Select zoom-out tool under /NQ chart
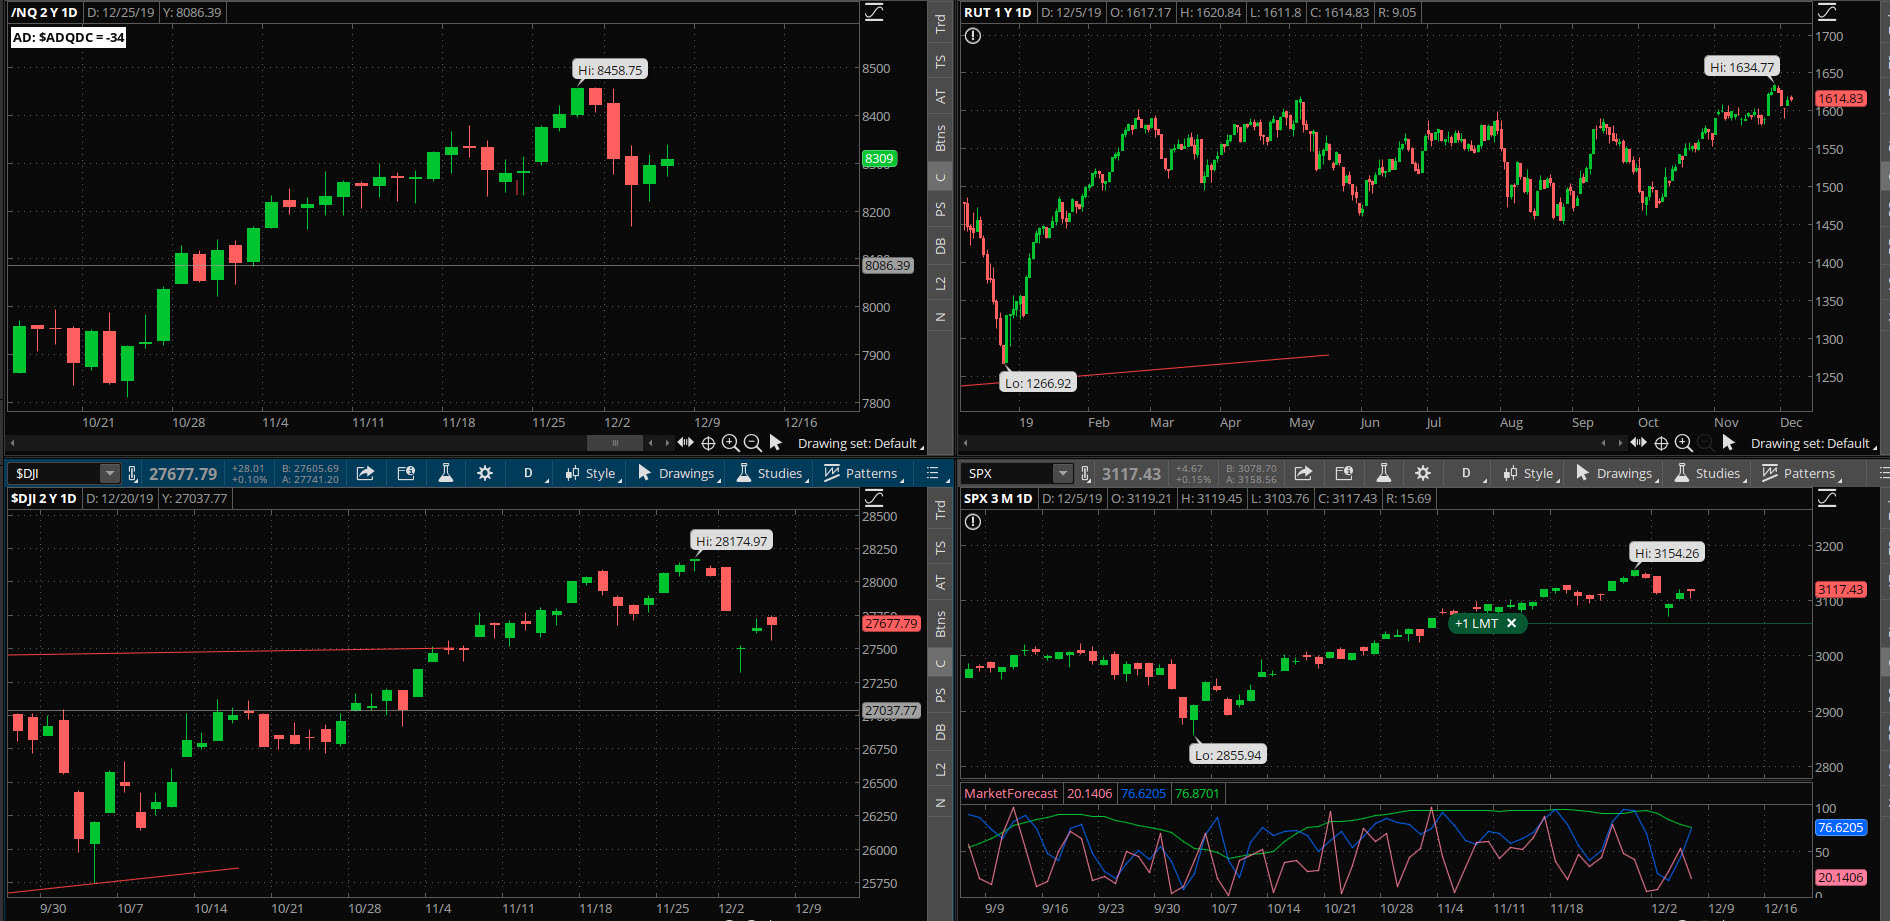This screenshot has width=1890, height=921. pyautogui.click(x=753, y=443)
